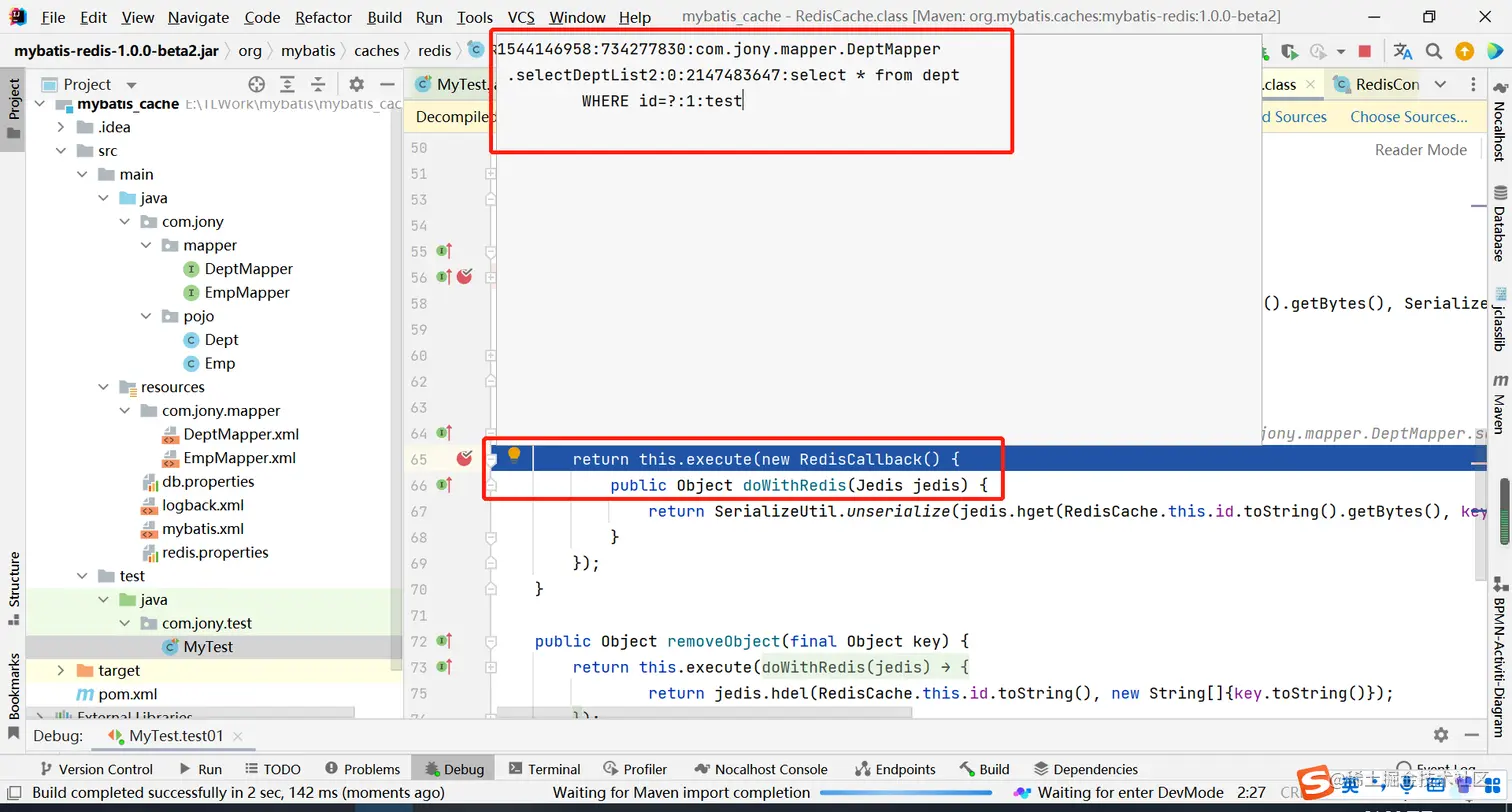The image size is (1512, 812).
Task: Select redis.properties in the project tree
Action: [215, 552]
